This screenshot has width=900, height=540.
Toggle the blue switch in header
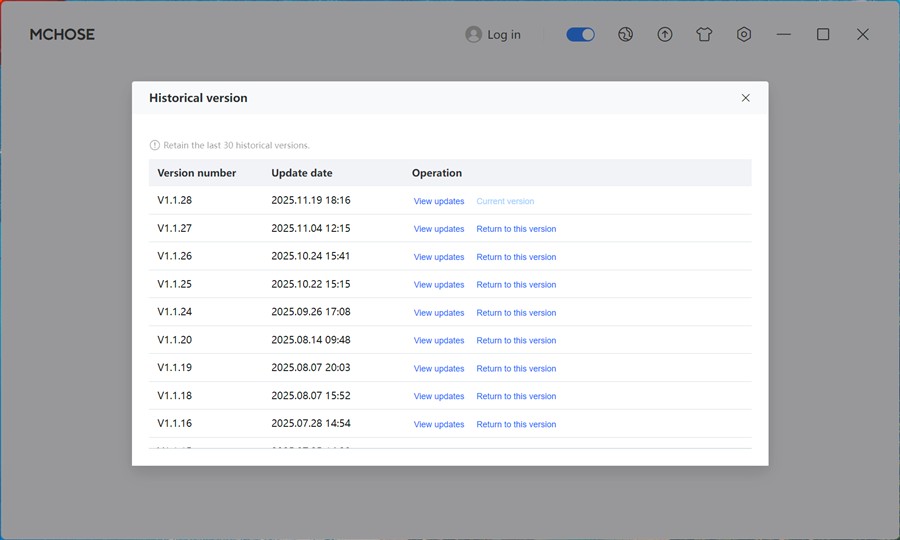[x=580, y=34]
